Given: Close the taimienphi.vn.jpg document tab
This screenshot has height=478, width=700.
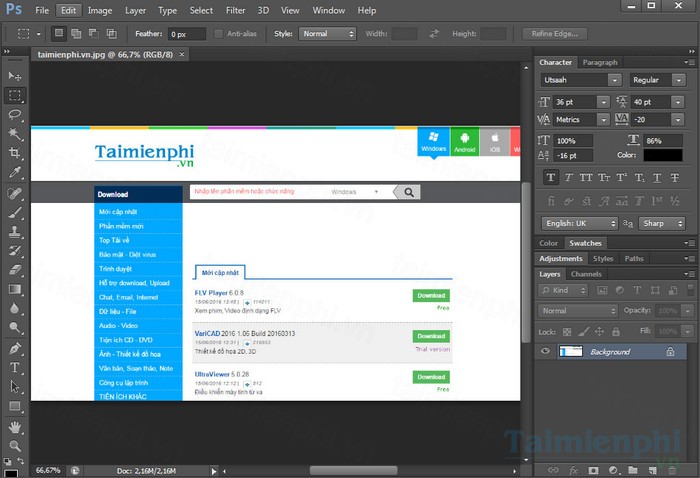Looking at the screenshot, I should coord(182,54).
